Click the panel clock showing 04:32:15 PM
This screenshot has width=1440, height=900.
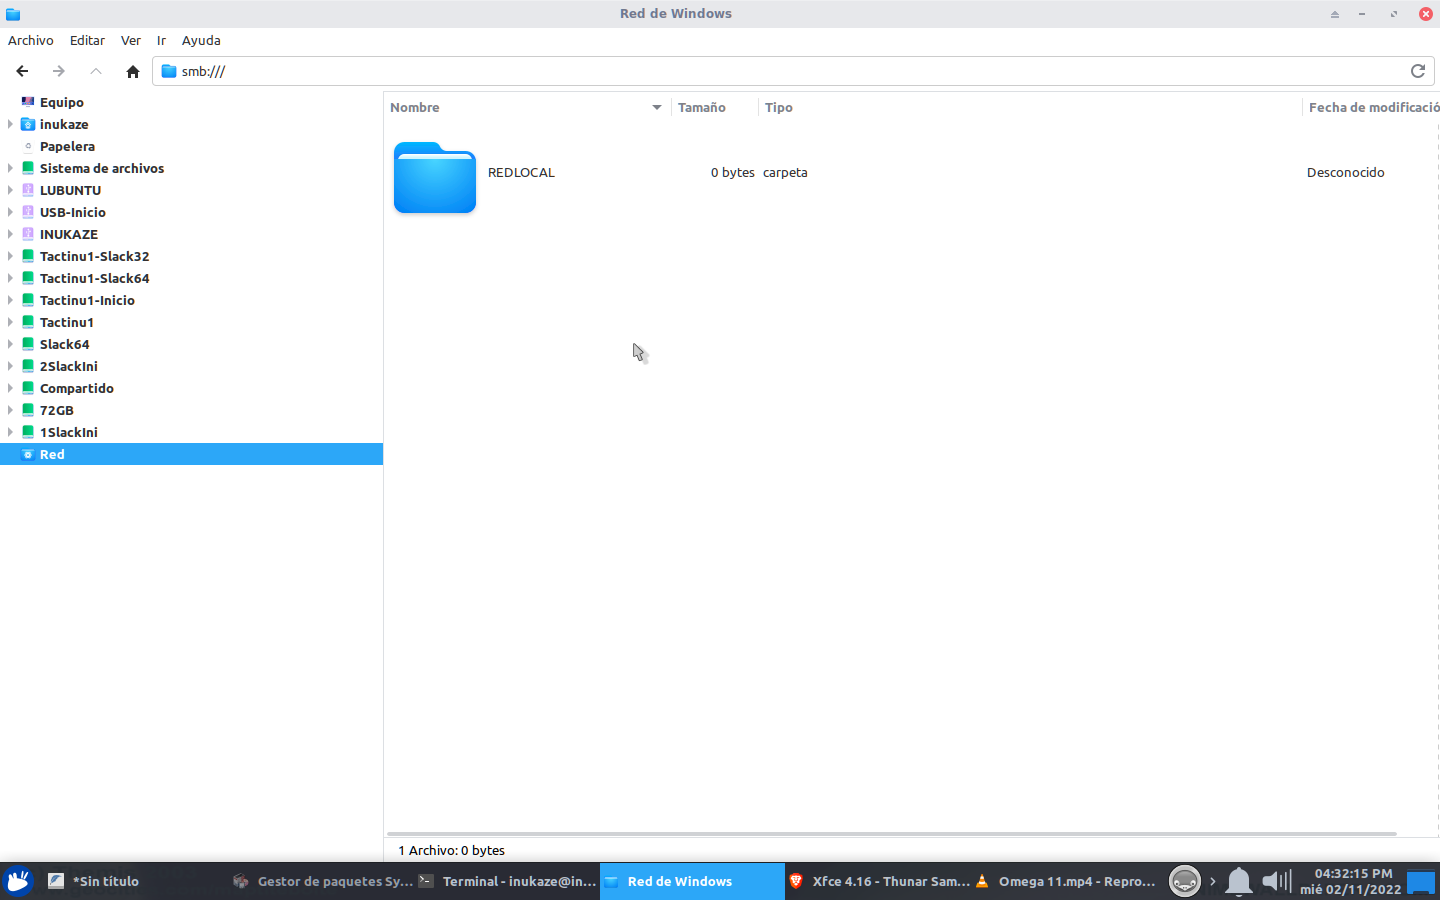coord(1351,881)
